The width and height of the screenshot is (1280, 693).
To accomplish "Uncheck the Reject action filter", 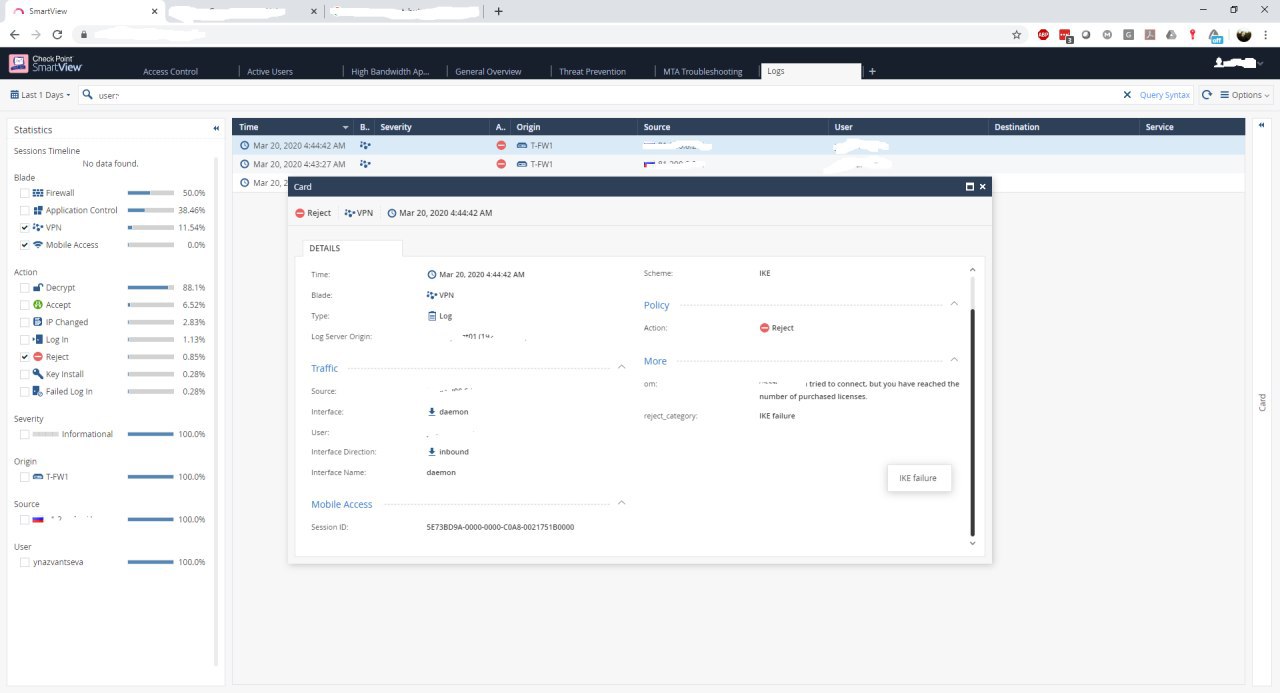I will click(25, 357).
